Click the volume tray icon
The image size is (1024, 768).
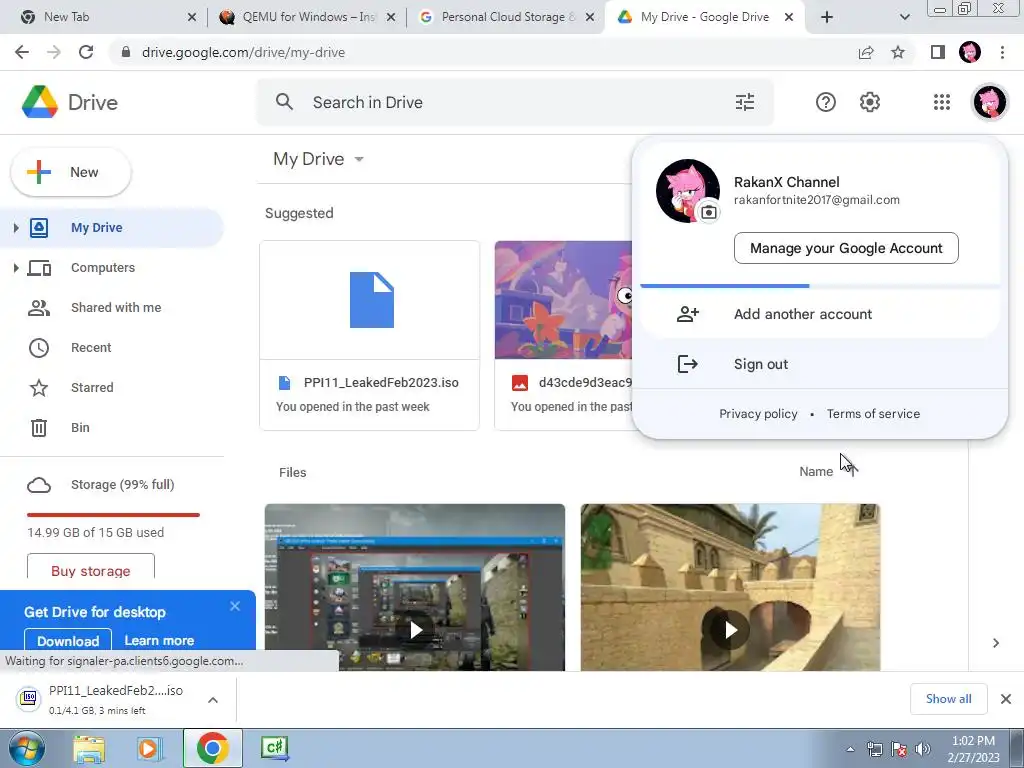click(923, 749)
